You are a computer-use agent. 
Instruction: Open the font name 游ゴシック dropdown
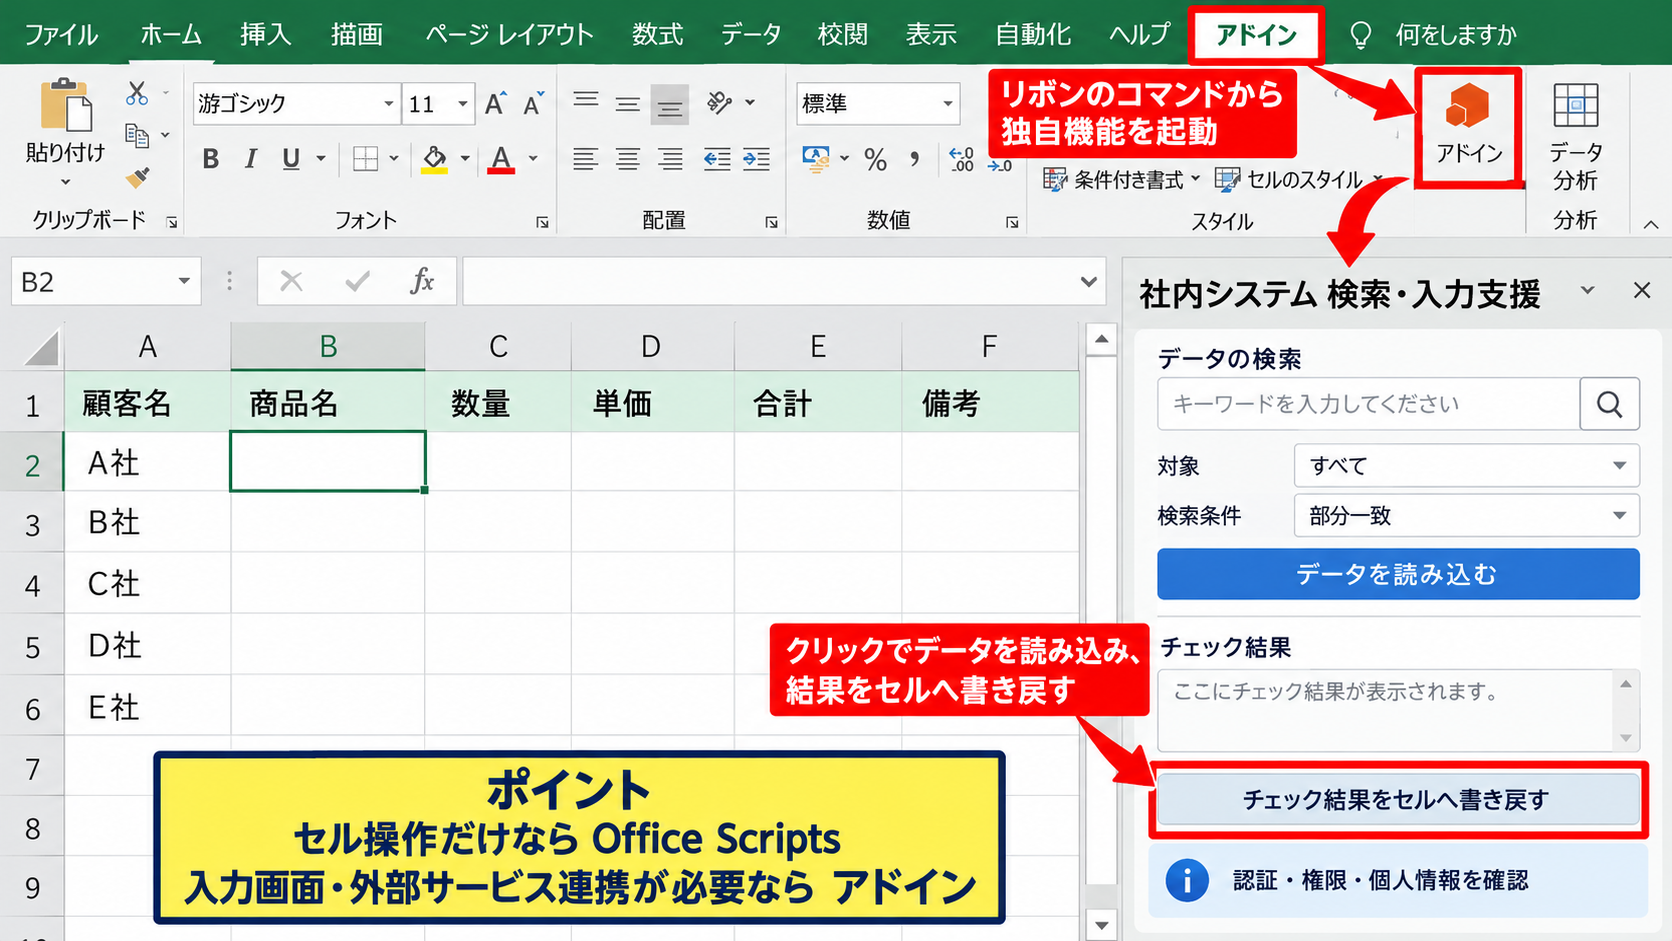point(389,104)
